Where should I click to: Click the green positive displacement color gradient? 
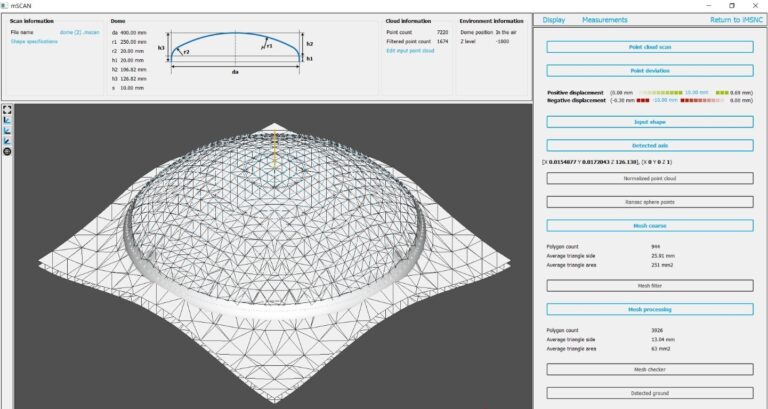coord(661,93)
